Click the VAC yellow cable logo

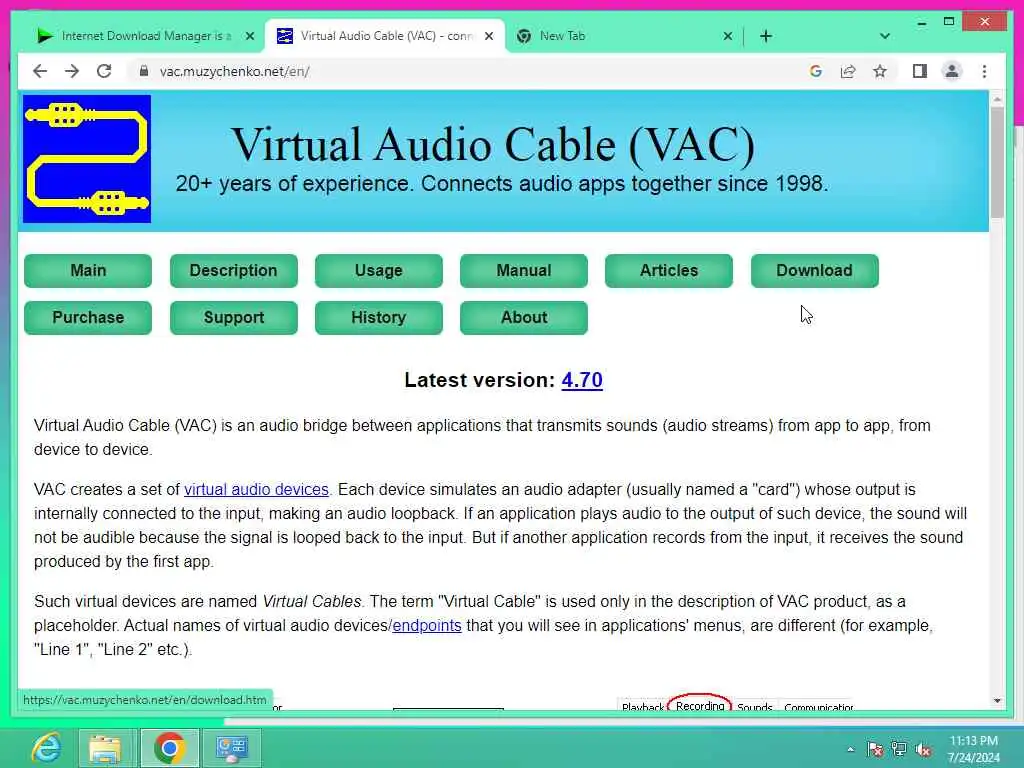pyautogui.click(x=87, y=159)
